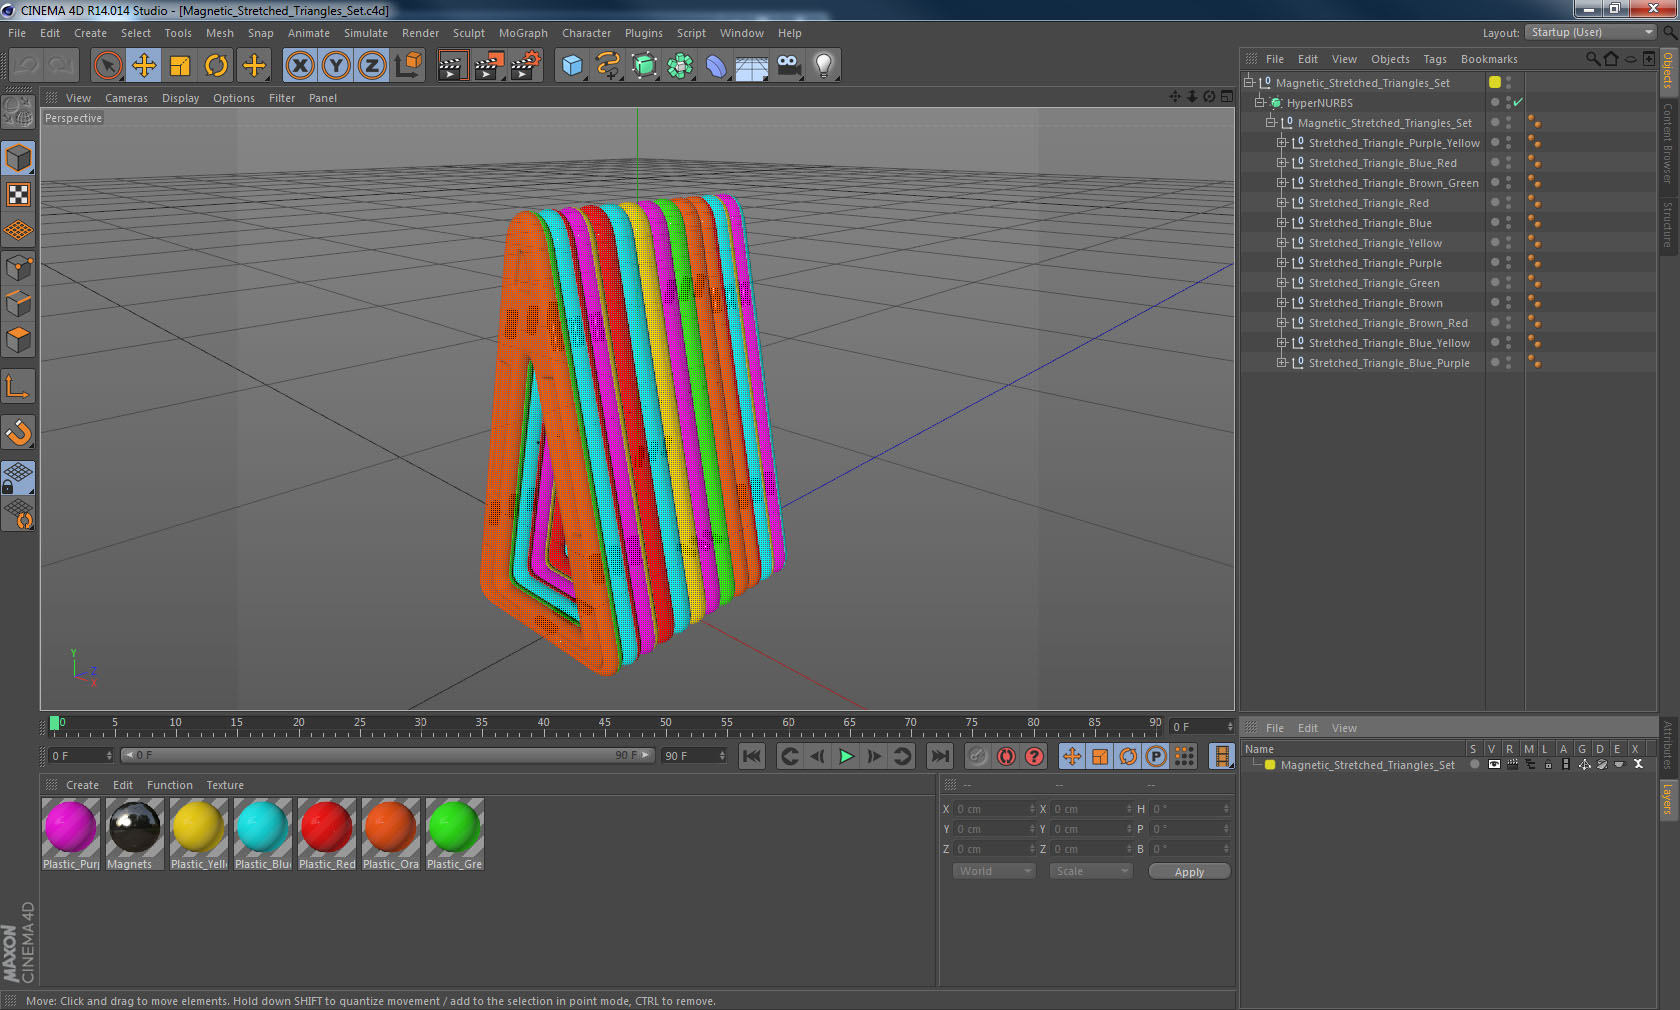
Task: Click the Undo arrow icon
Action: tap(26, 66)
